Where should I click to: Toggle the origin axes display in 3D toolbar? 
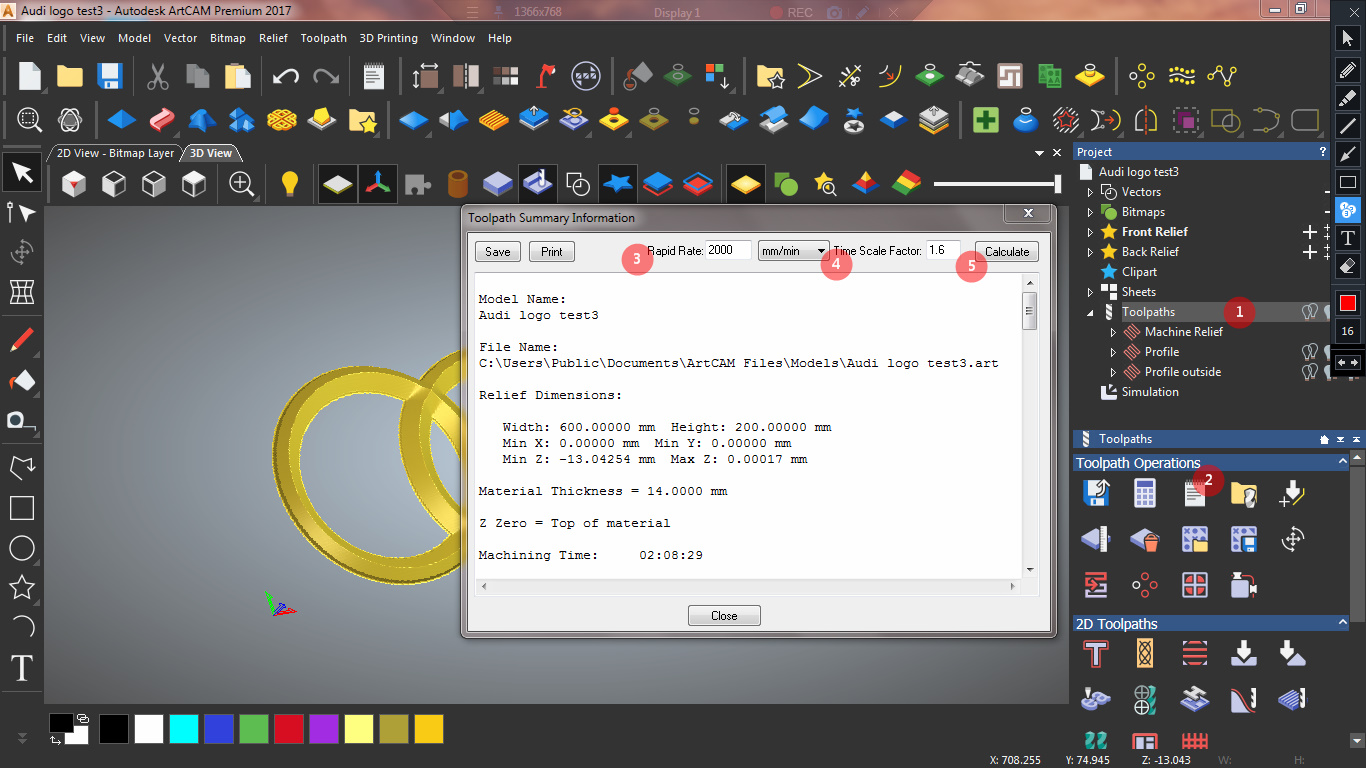click(x=378, y=183)
